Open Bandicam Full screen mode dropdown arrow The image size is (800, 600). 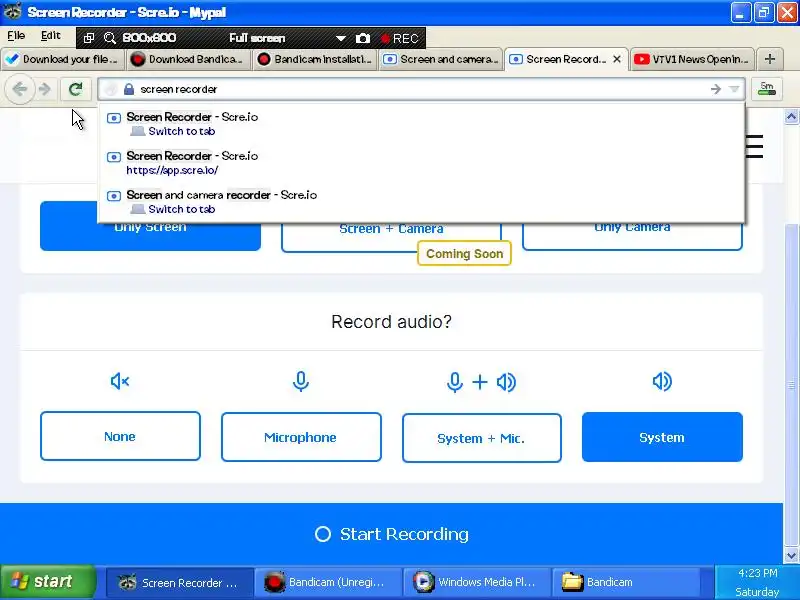click(341, 38)
